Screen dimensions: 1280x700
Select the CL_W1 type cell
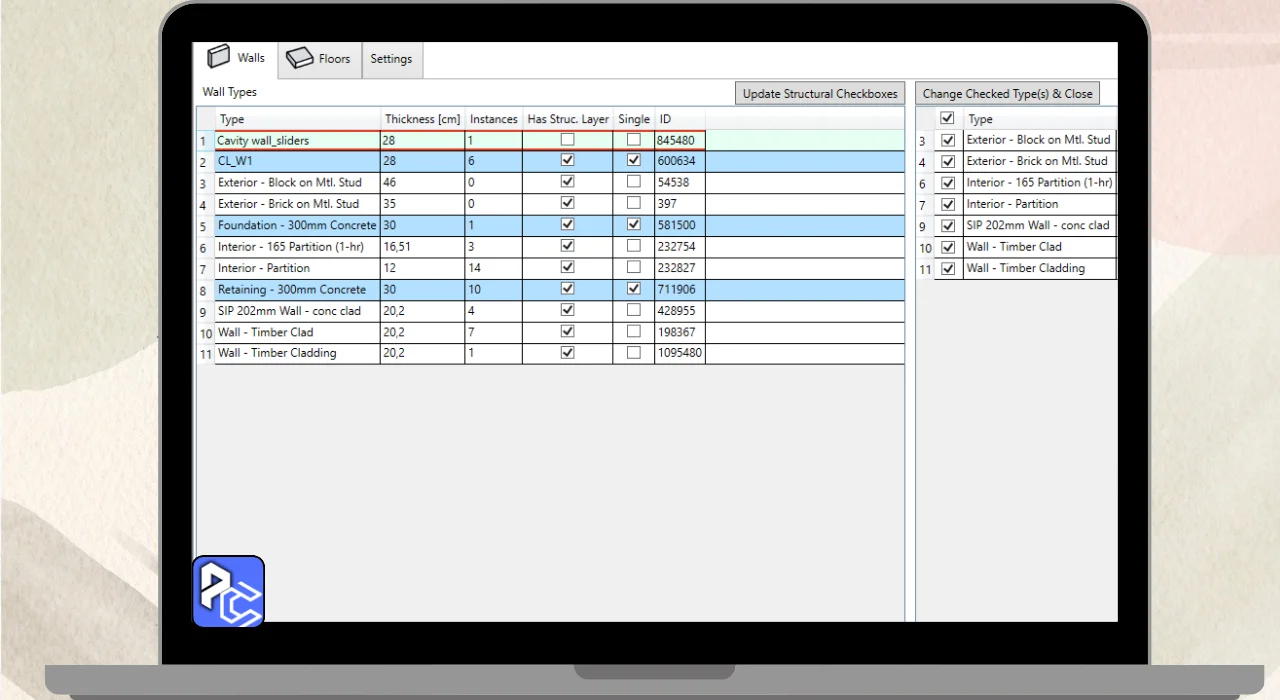tap(298, 161)
